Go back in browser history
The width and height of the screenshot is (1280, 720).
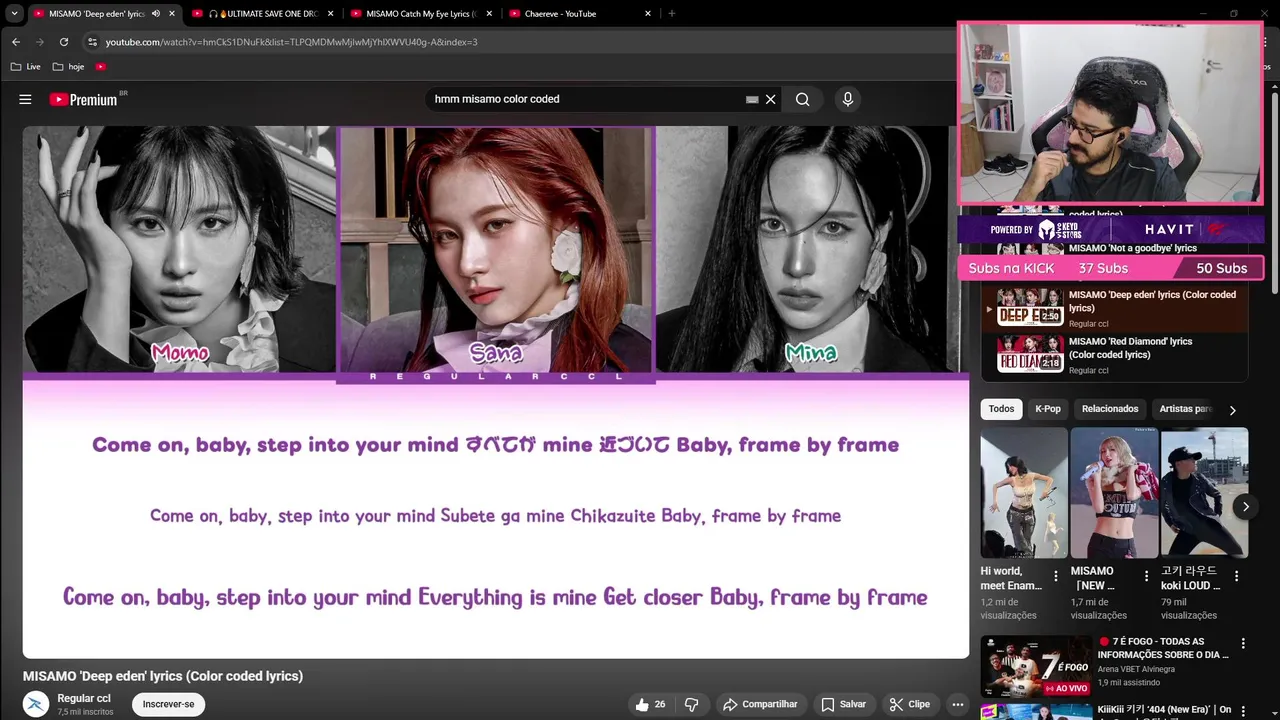click(16, 42)
